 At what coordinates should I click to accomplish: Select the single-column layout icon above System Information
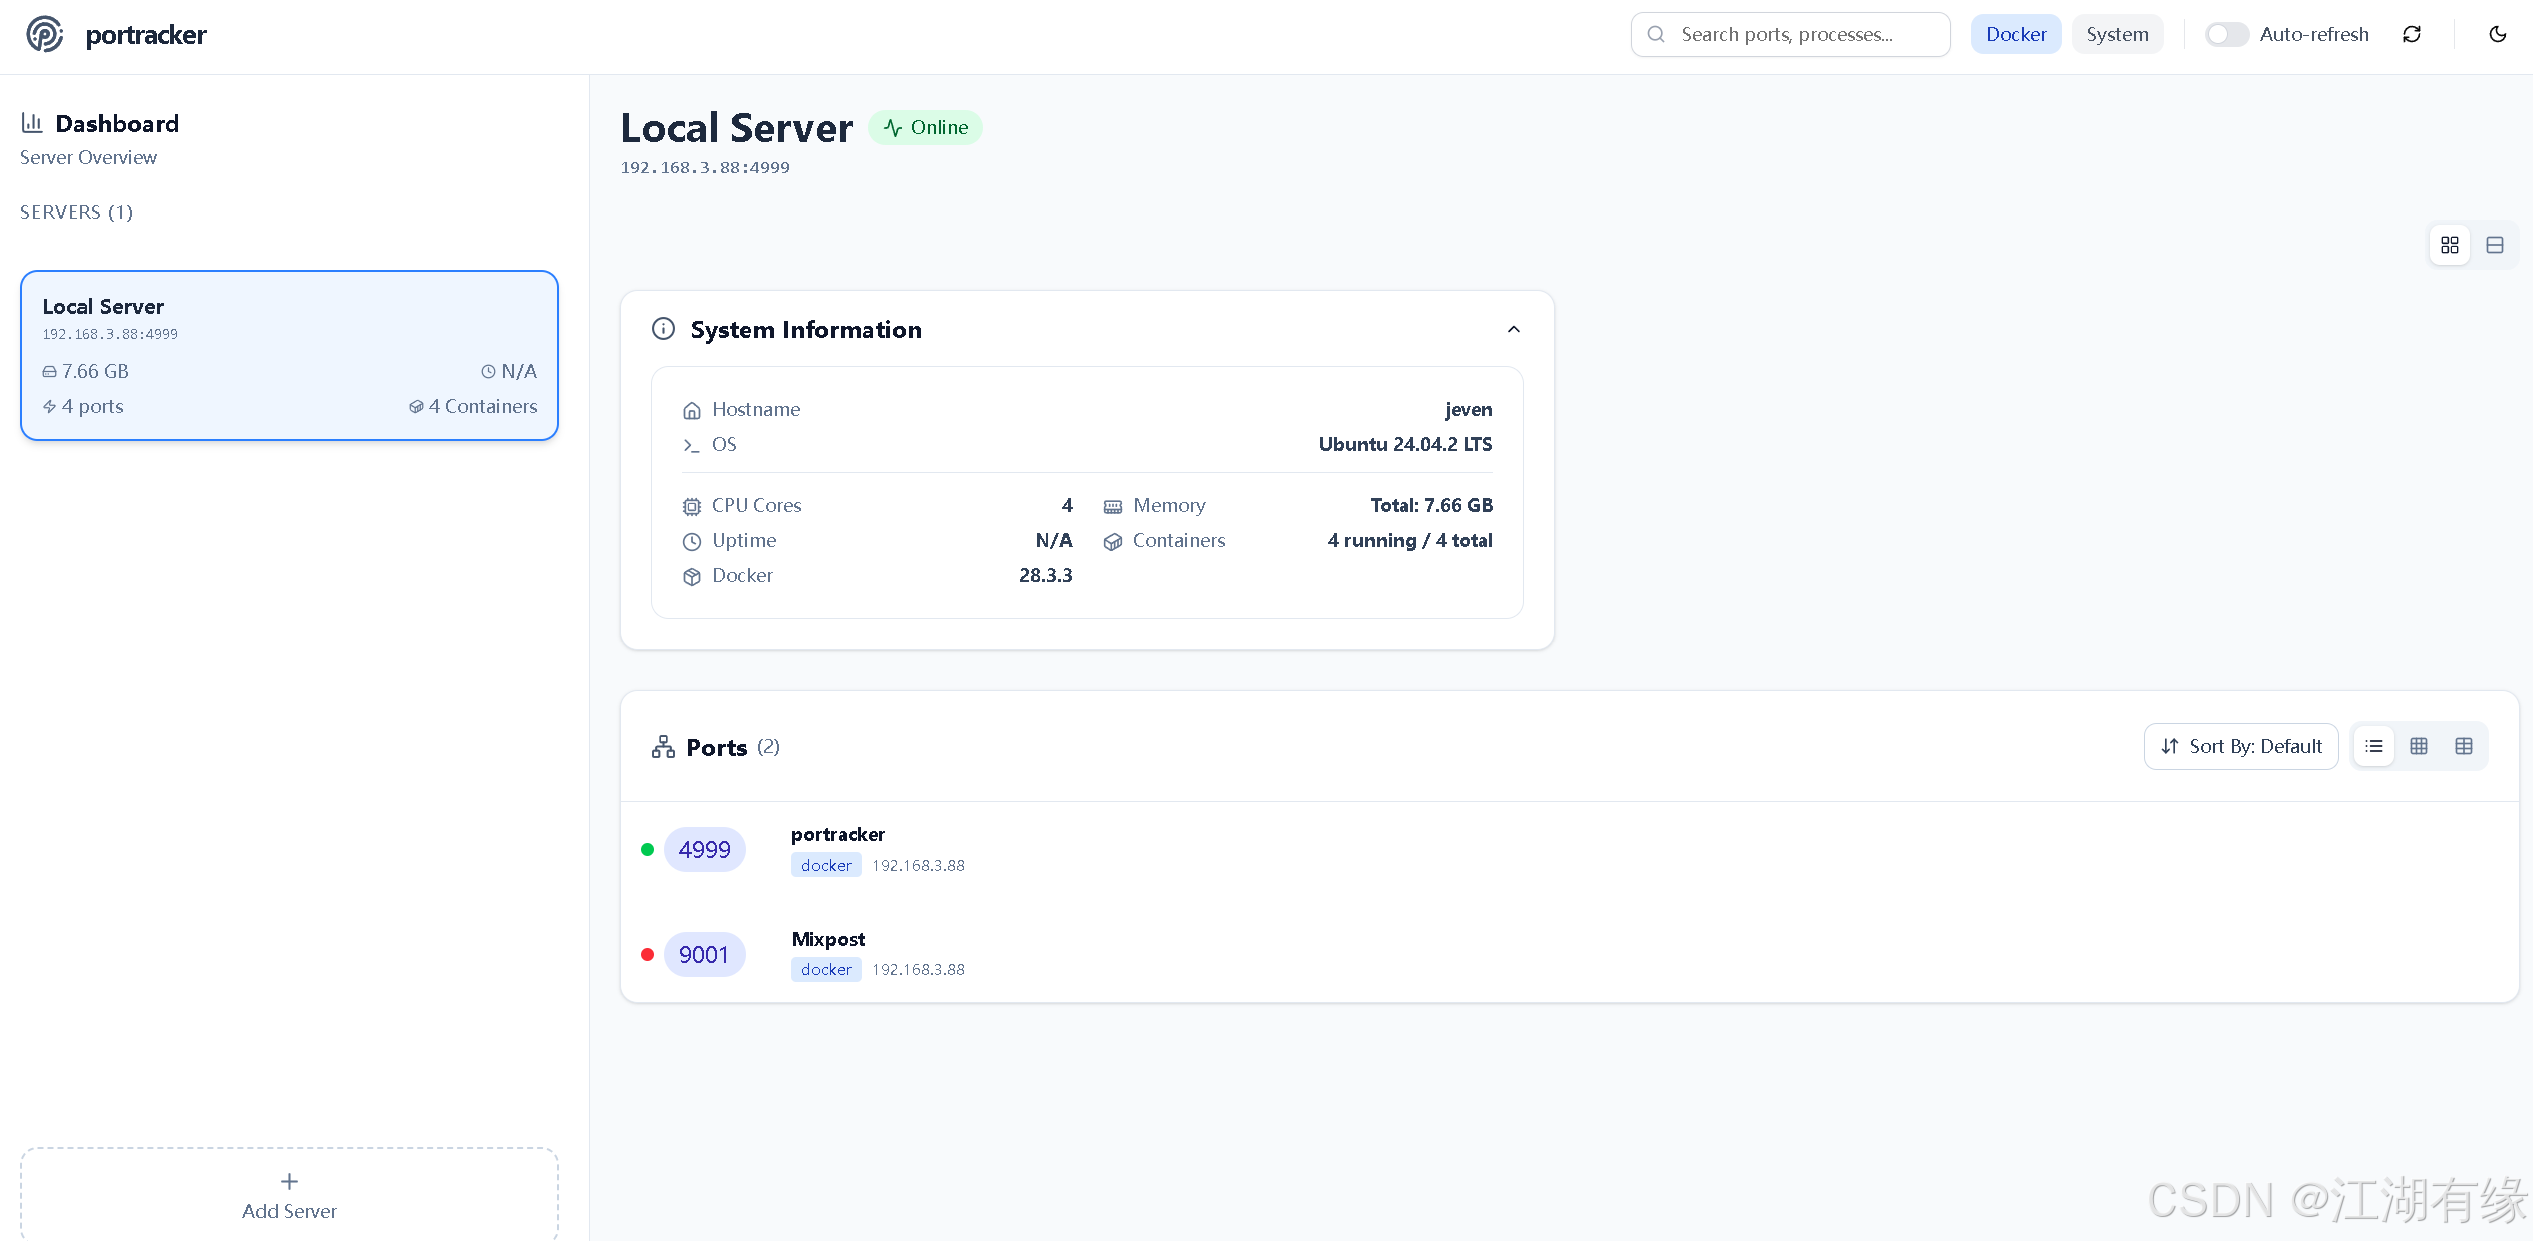[2494, 245]
